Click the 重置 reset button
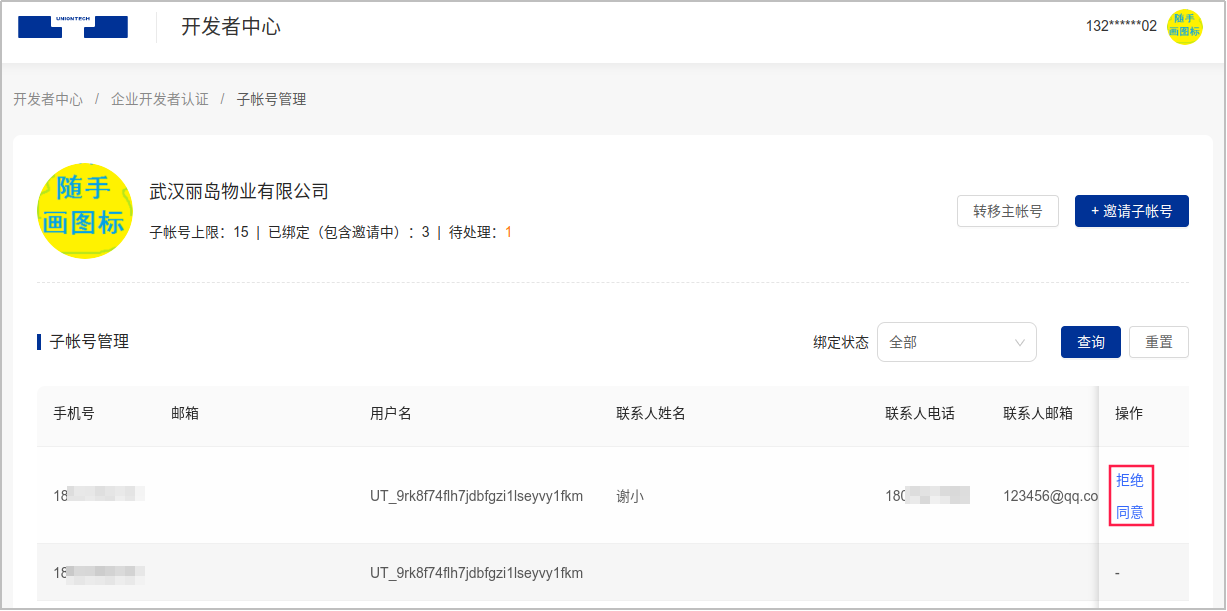The image size is (1227, 611). click(x=1158, y=342)
